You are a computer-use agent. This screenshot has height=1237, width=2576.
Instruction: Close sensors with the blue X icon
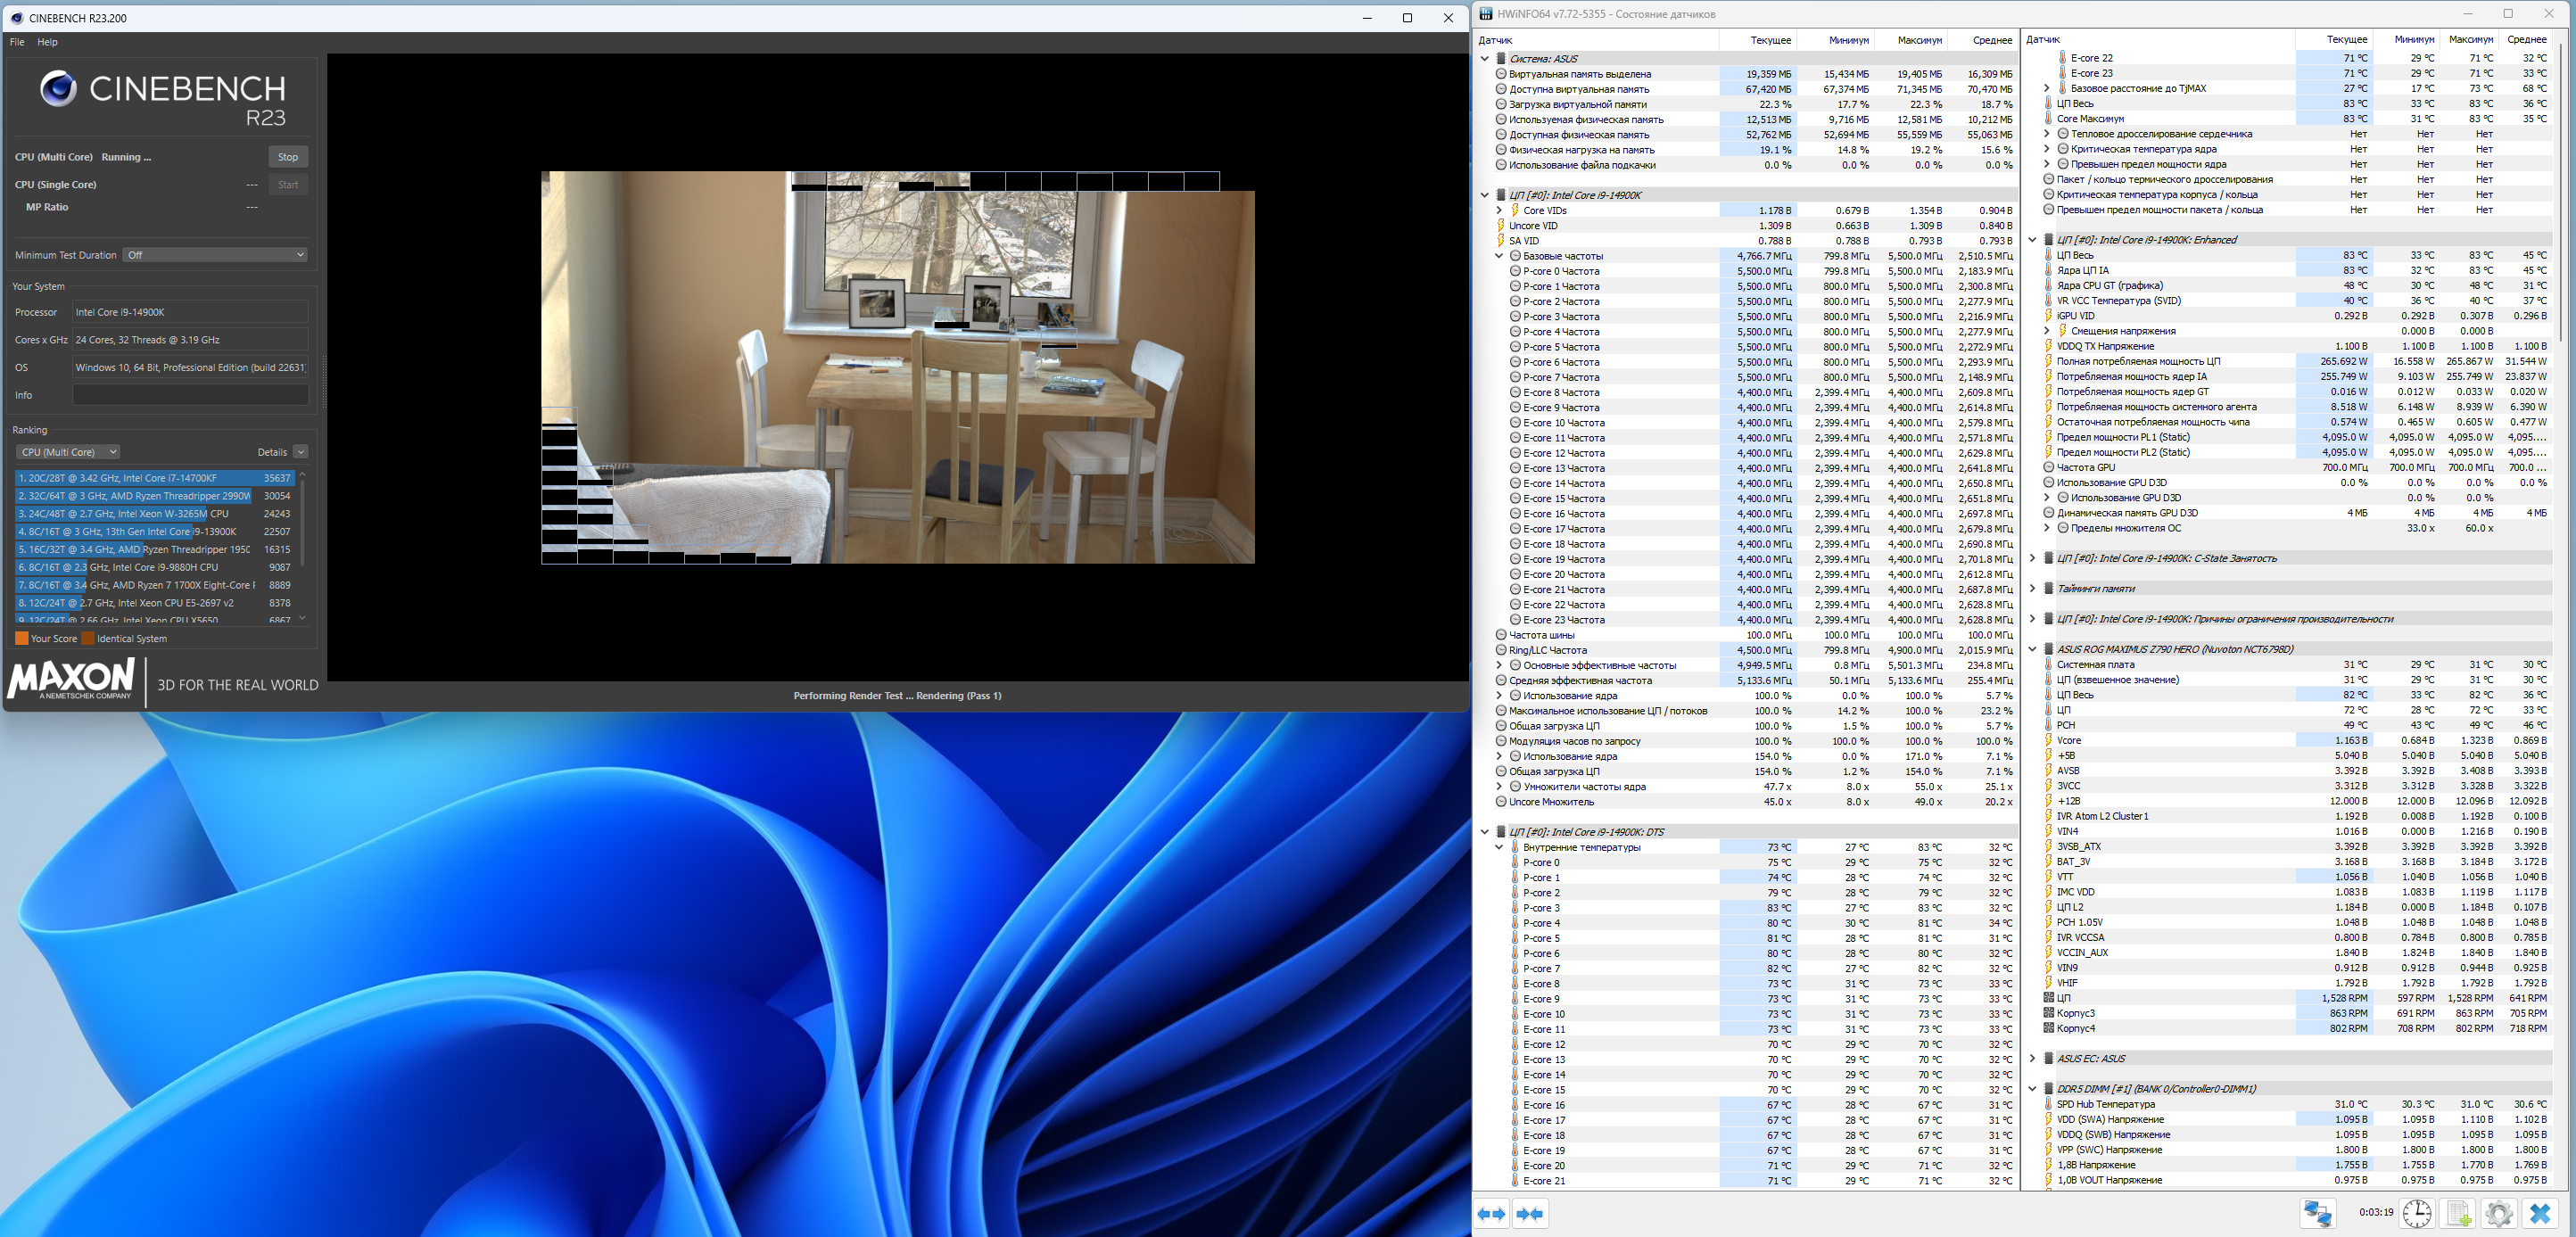(2540, 1213)
